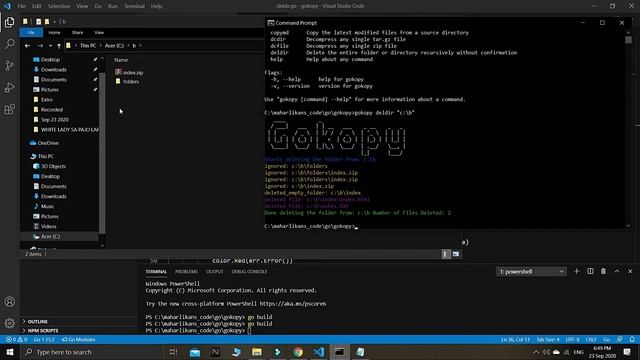Open File Explorer on the taskbar

tap(257, 352)
